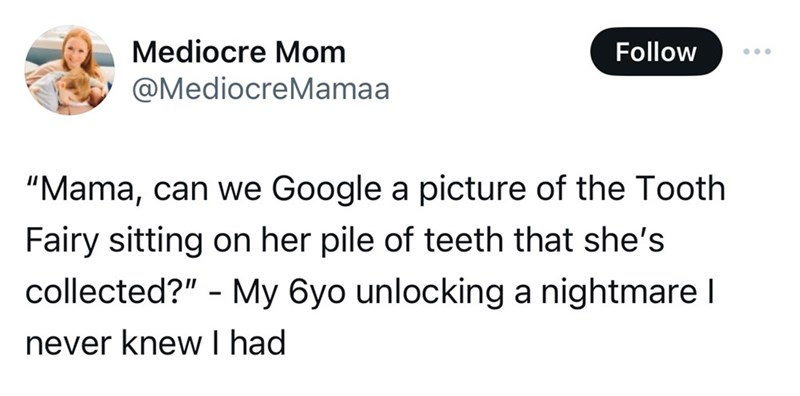Click the opening word "Mama," of the tweet
The width and height of the screenshot is (800, 396).
(87, 189)
